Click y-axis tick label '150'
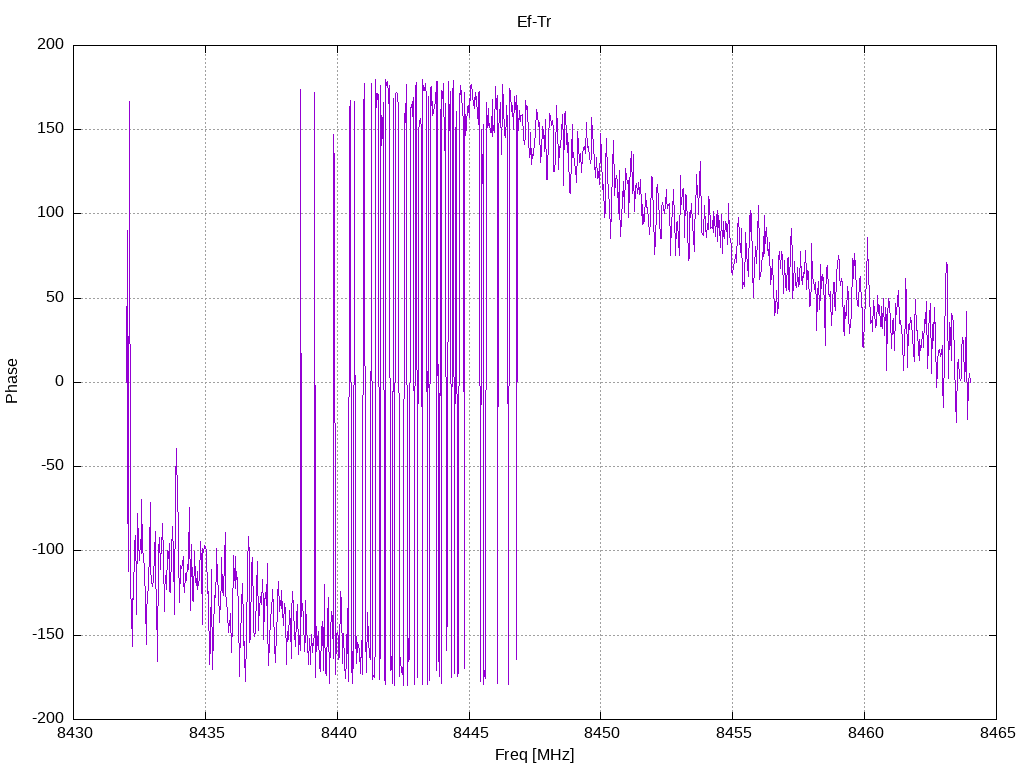This screenshot has width=1024, height=768. [x=51, y=129]
